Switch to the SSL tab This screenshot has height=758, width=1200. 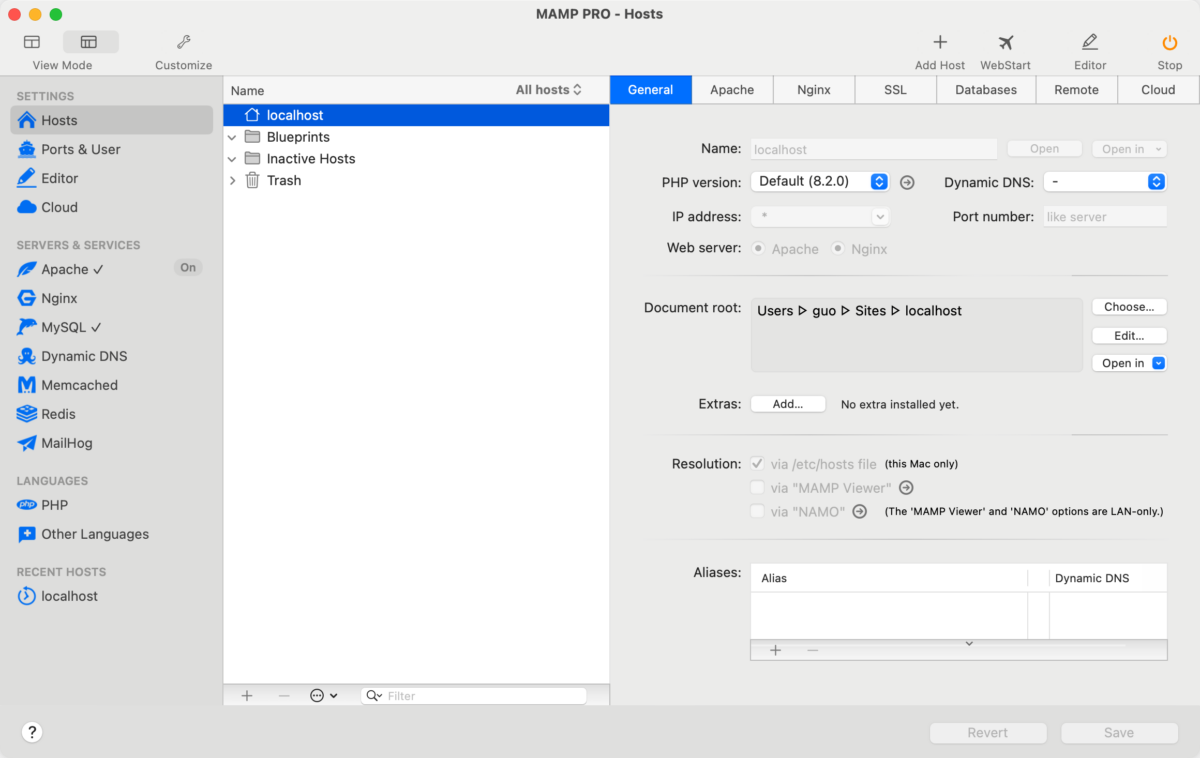click(x=896, y=90)
